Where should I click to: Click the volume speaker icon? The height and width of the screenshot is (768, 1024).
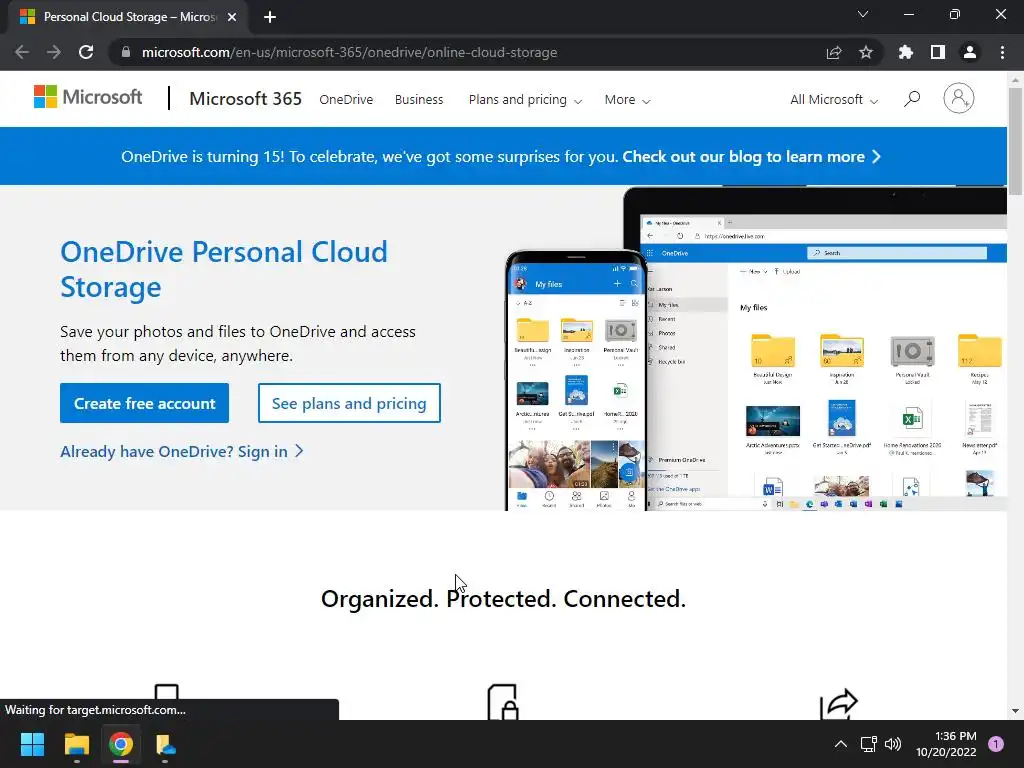pyautogui.click(x=892, y=744)
